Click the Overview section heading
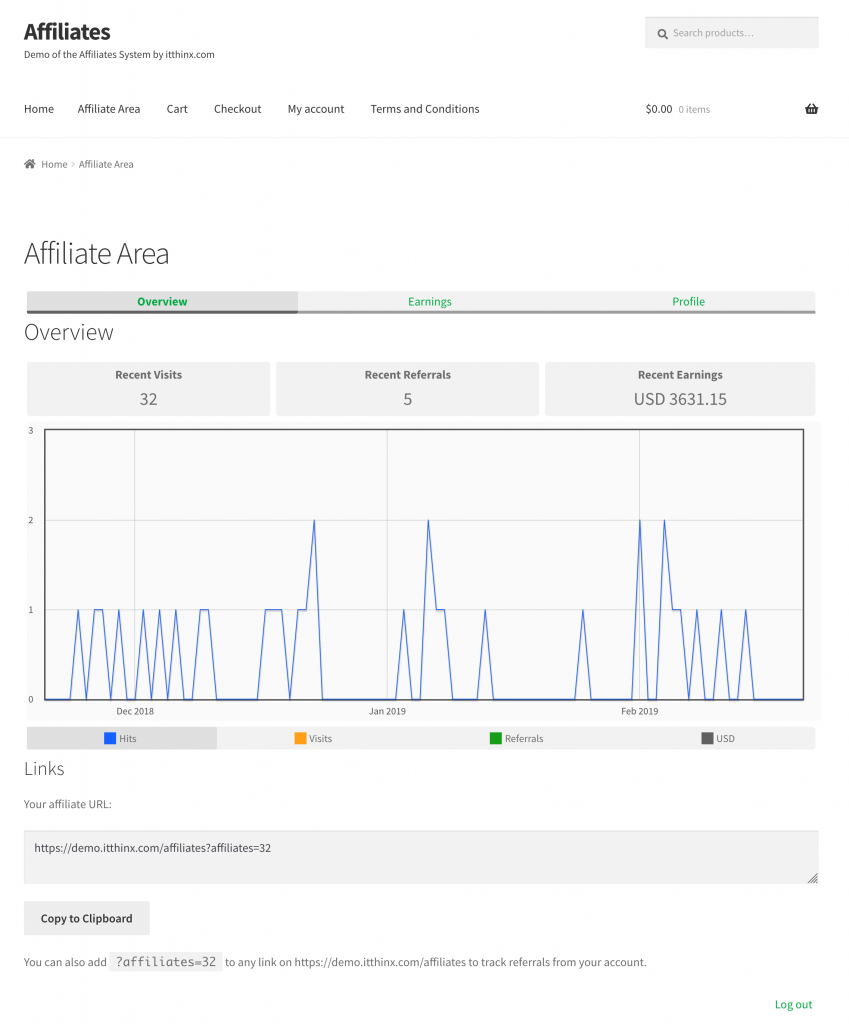 [69, 332]
